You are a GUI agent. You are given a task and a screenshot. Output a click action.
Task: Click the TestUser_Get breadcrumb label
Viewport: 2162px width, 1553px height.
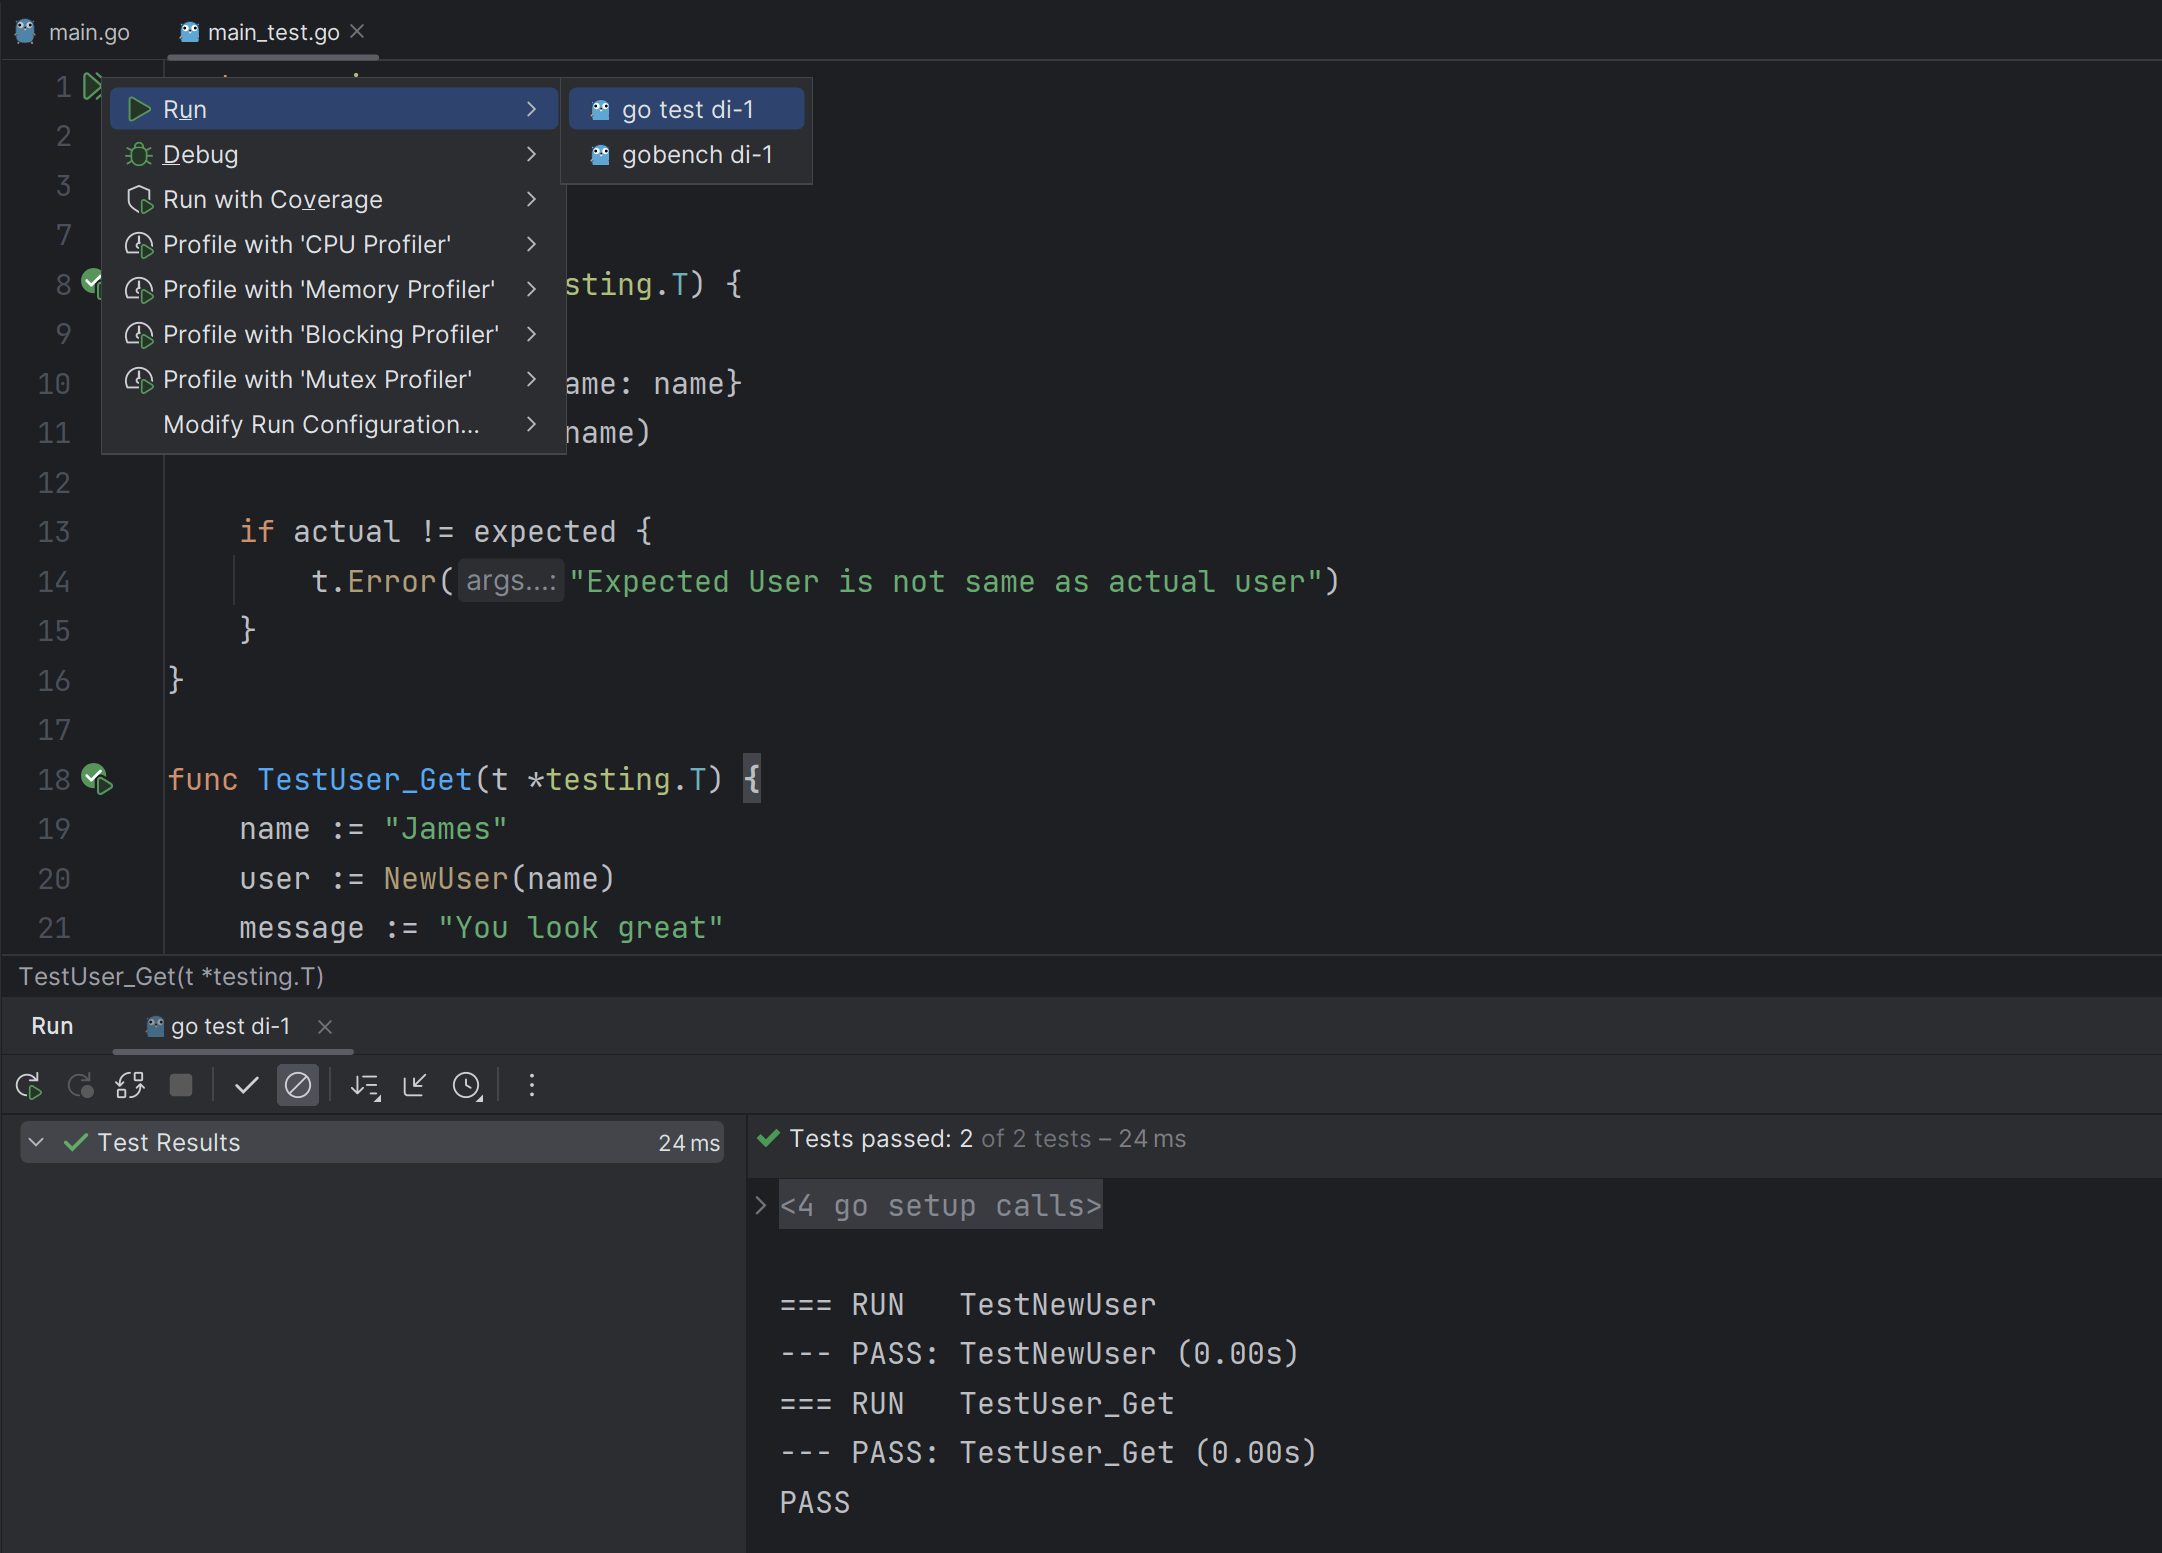tap(171, 976)
